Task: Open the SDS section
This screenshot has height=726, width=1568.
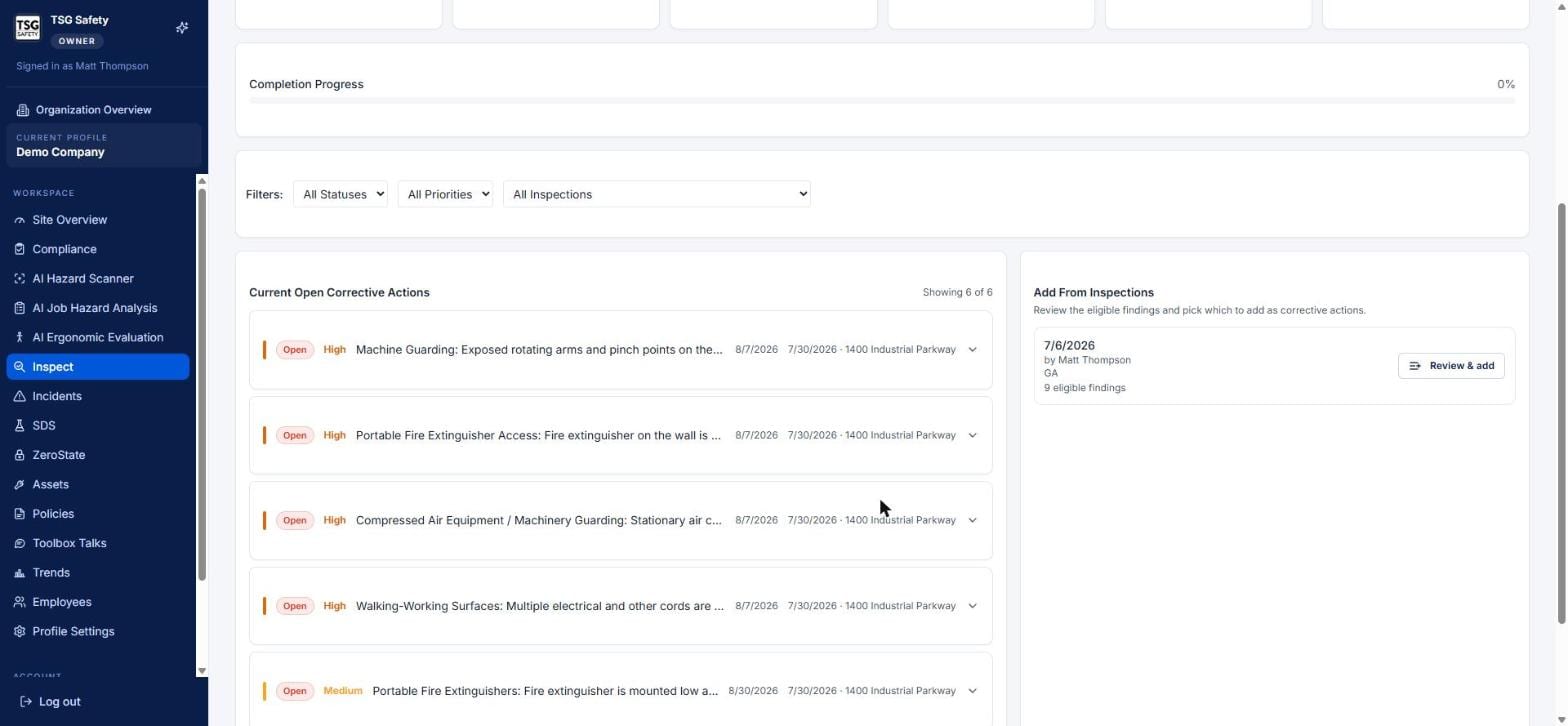Action: coord(98,426)
